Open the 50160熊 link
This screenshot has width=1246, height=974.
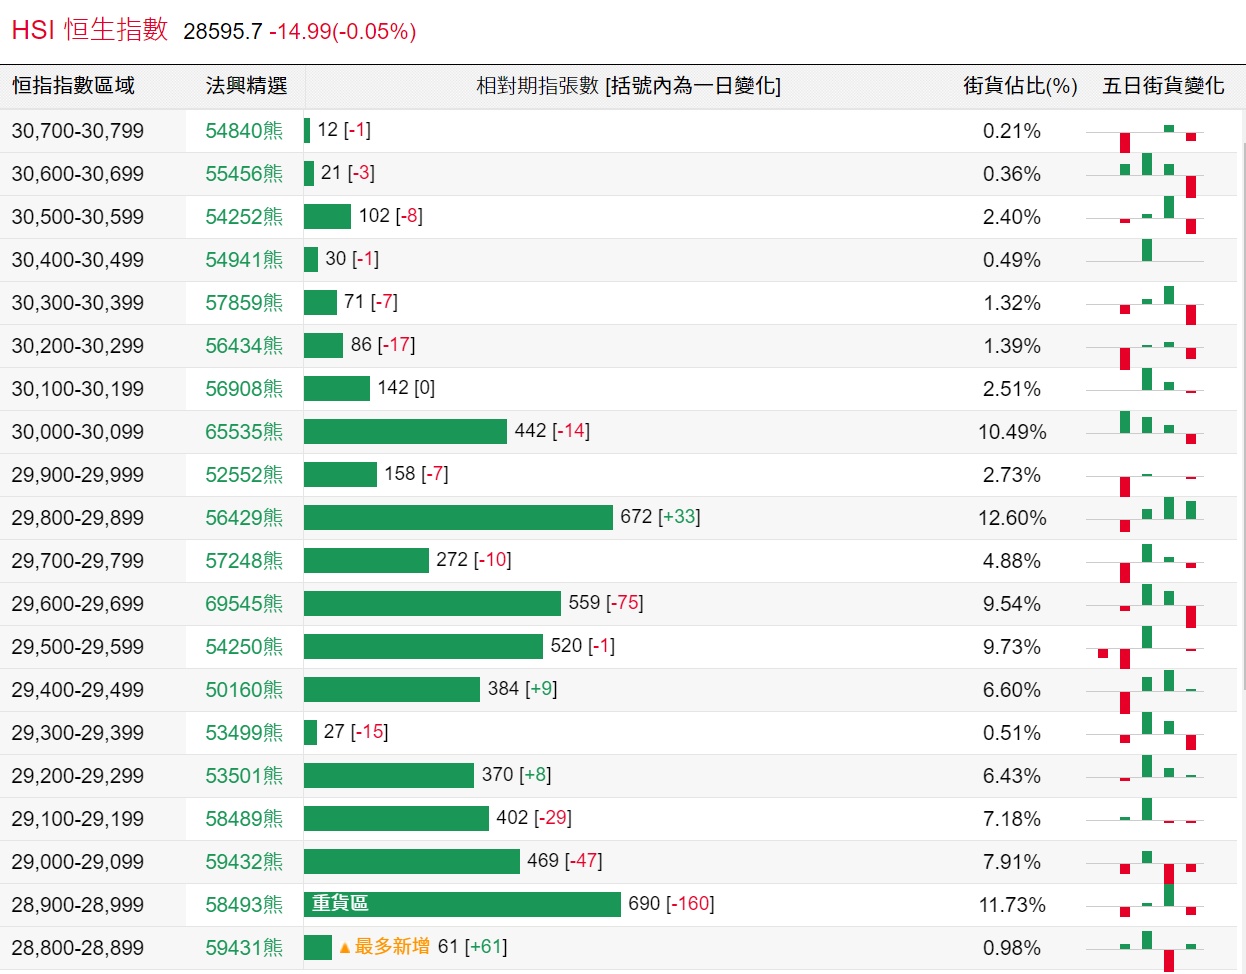tap(244, 690)
